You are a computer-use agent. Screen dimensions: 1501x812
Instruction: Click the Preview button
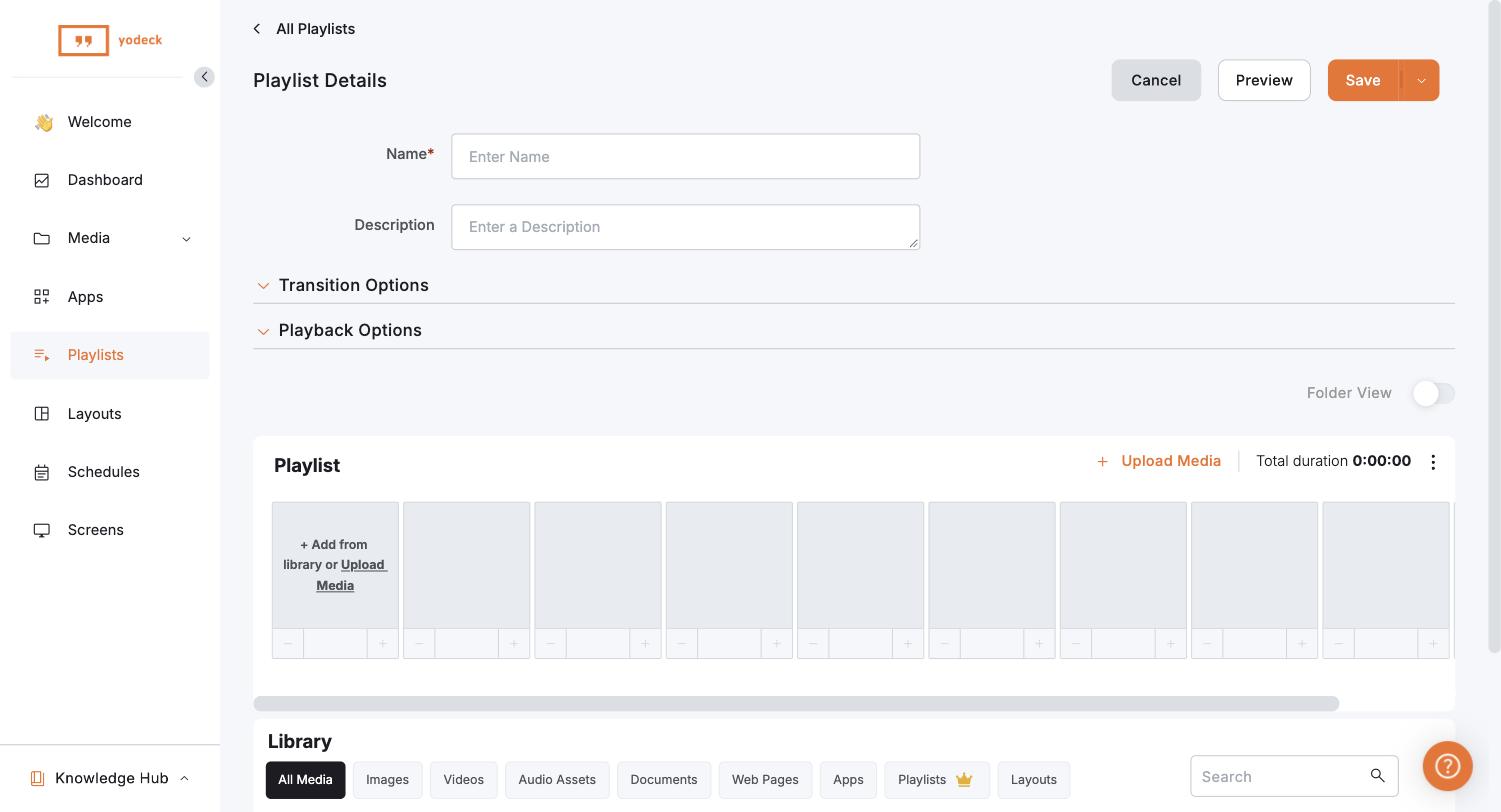coord(1264,81)
